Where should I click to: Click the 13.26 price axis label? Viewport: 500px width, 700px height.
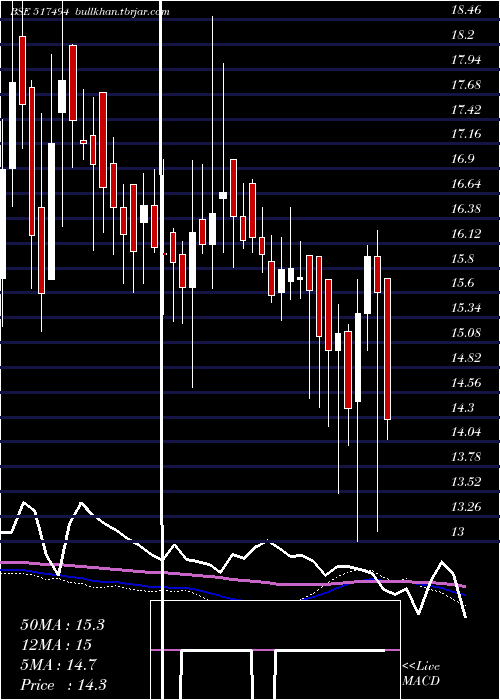click(x=467, y=507)
